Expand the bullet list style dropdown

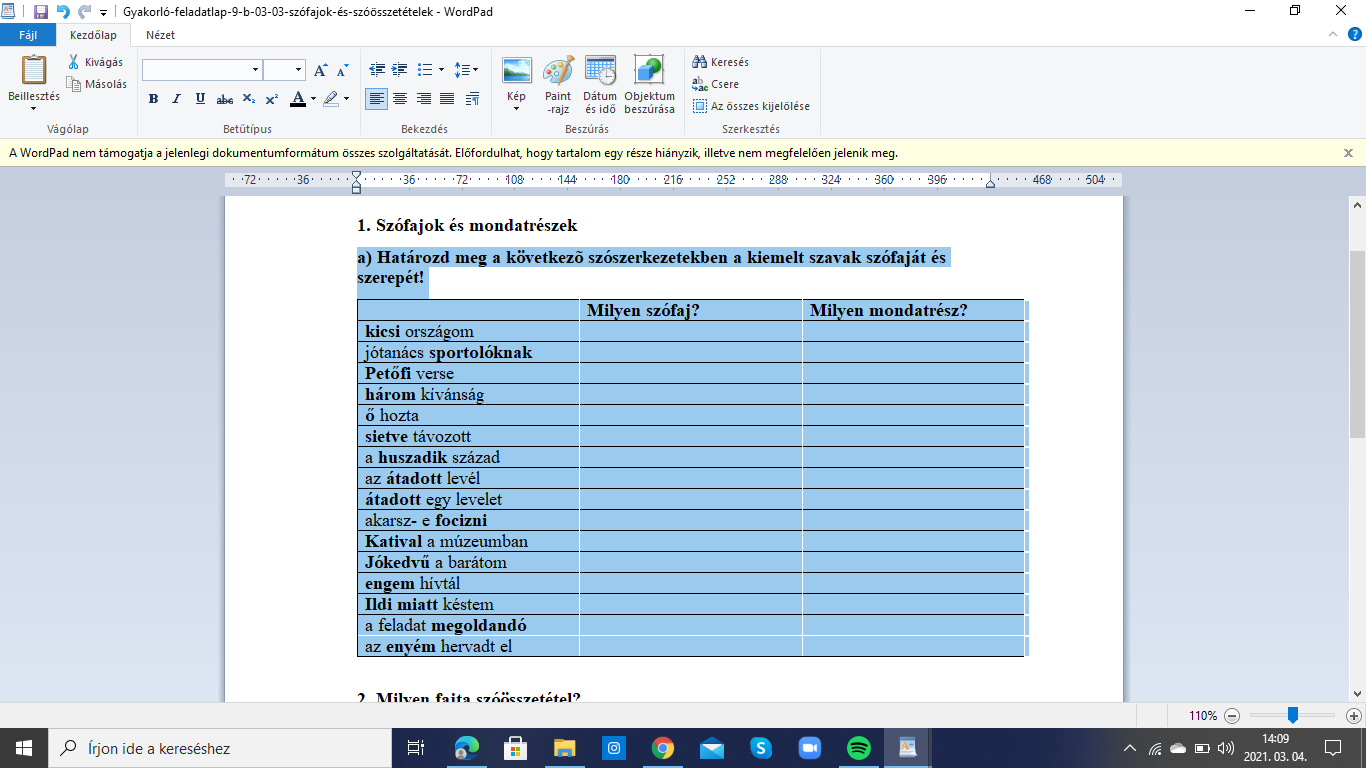(442, 70)
